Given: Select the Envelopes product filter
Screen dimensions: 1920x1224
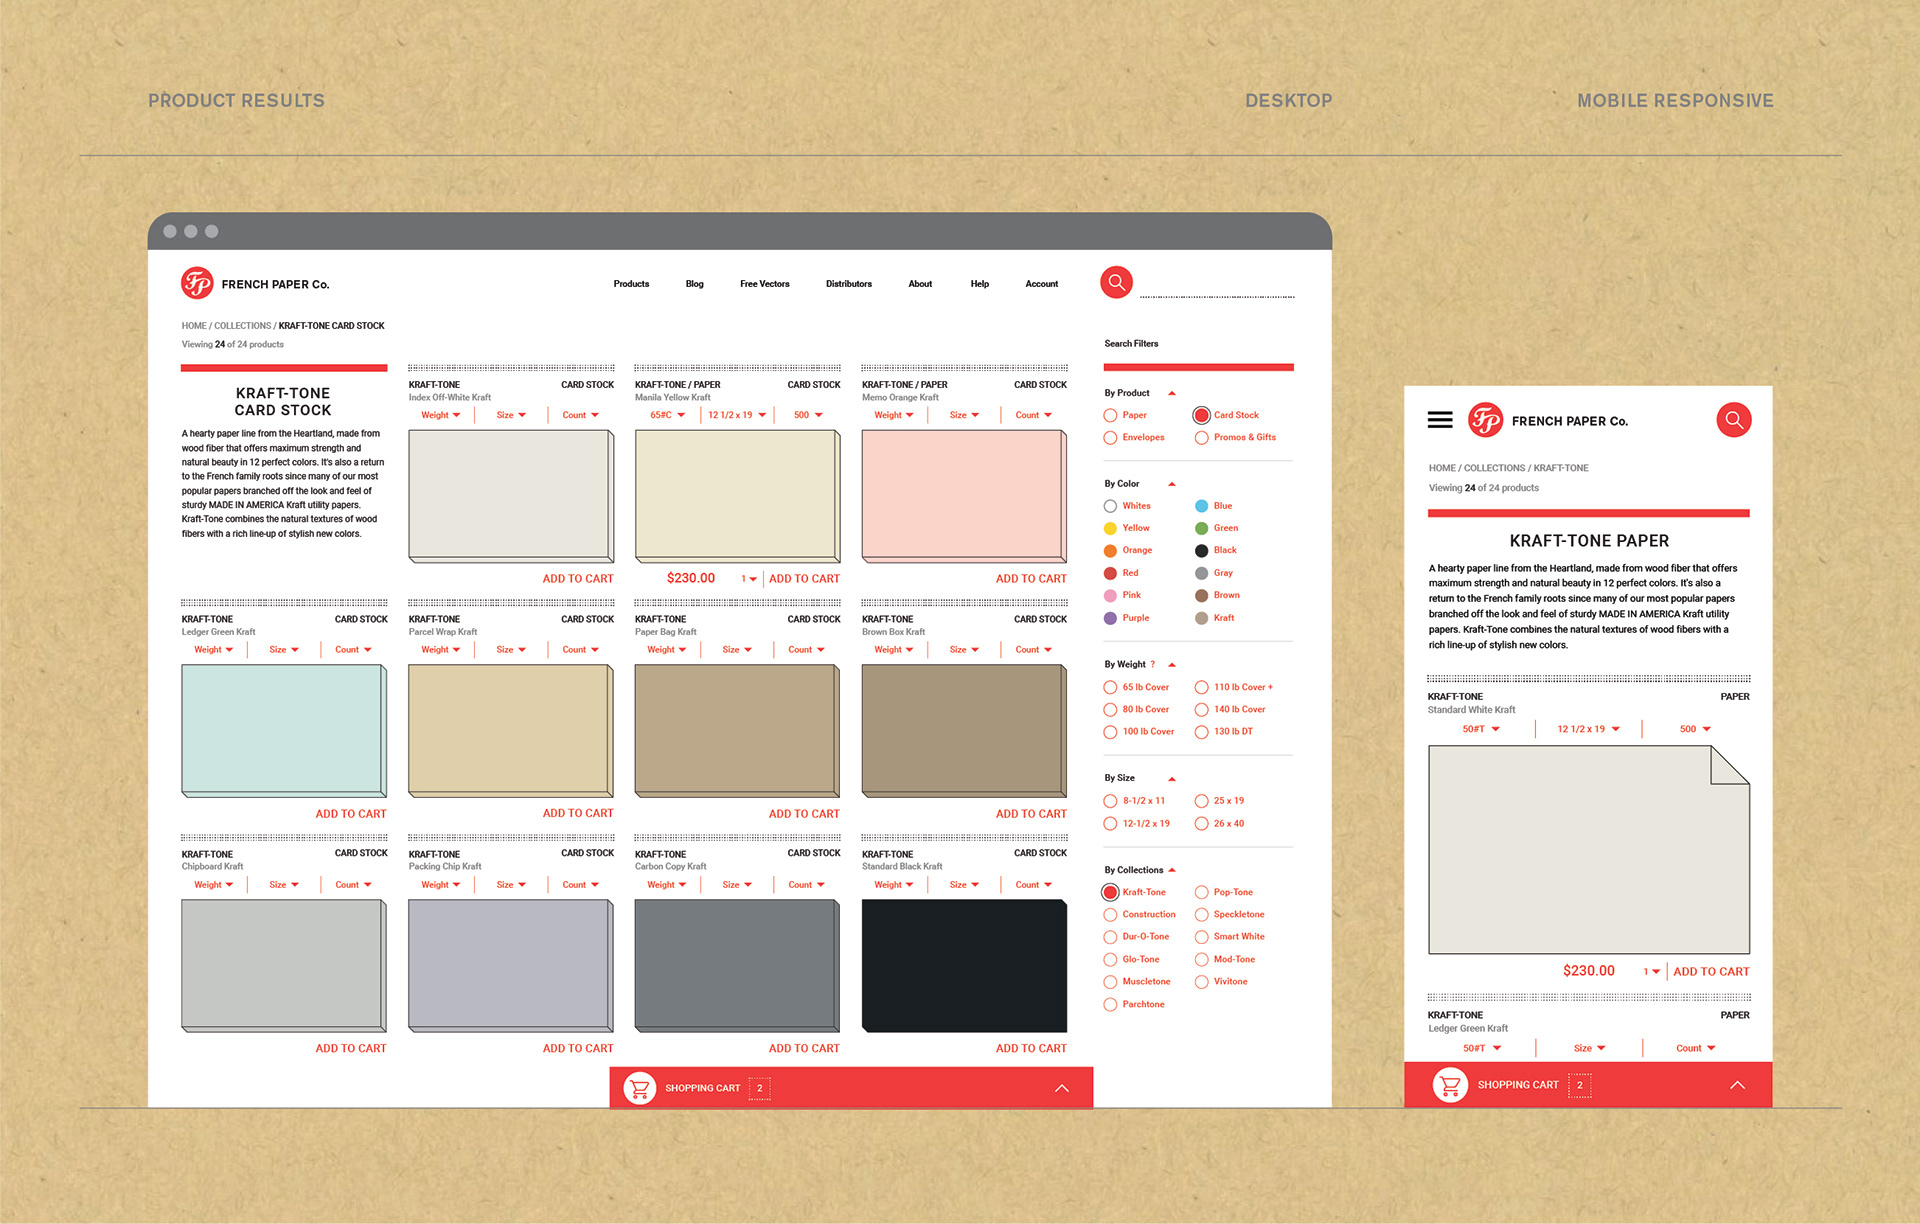Looking at the screenshot, I should (1110, 438).
